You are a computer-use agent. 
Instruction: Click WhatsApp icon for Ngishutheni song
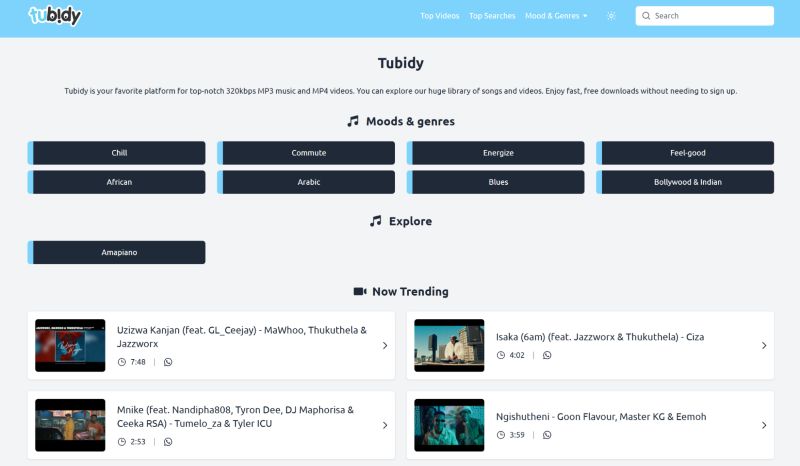[x=547, y=435]
